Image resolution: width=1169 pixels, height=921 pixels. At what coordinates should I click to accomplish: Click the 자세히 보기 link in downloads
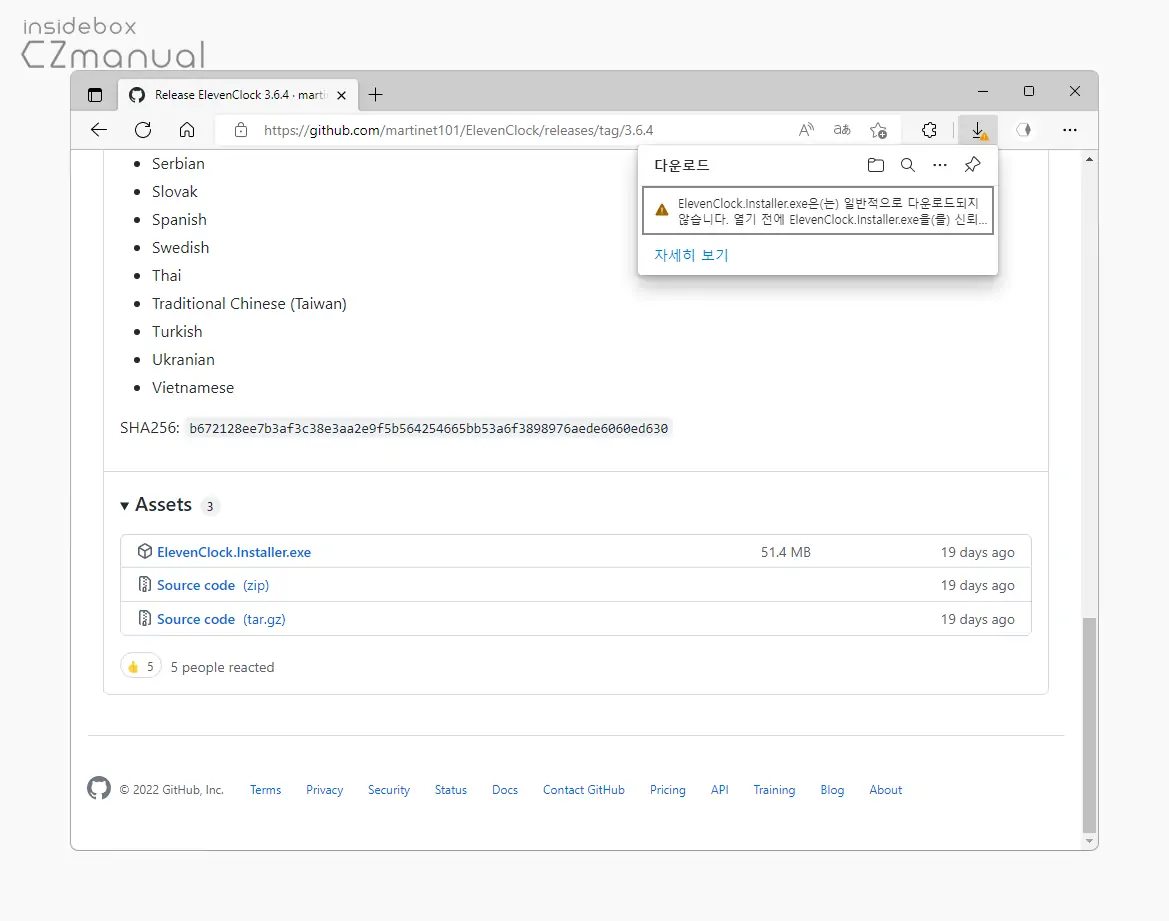tap(691, 255)
